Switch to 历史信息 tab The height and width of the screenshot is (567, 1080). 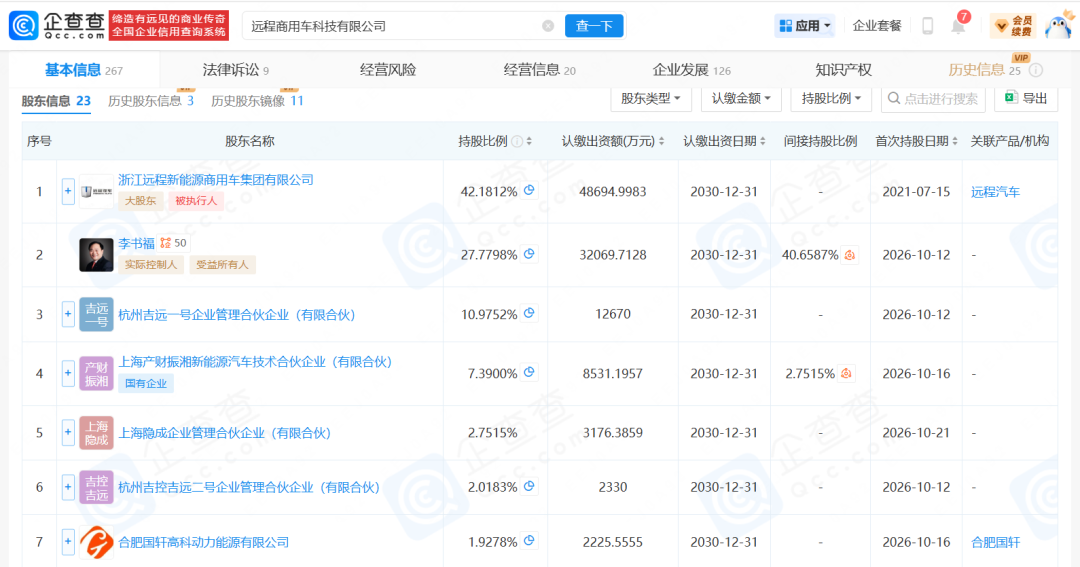[984, 70]
